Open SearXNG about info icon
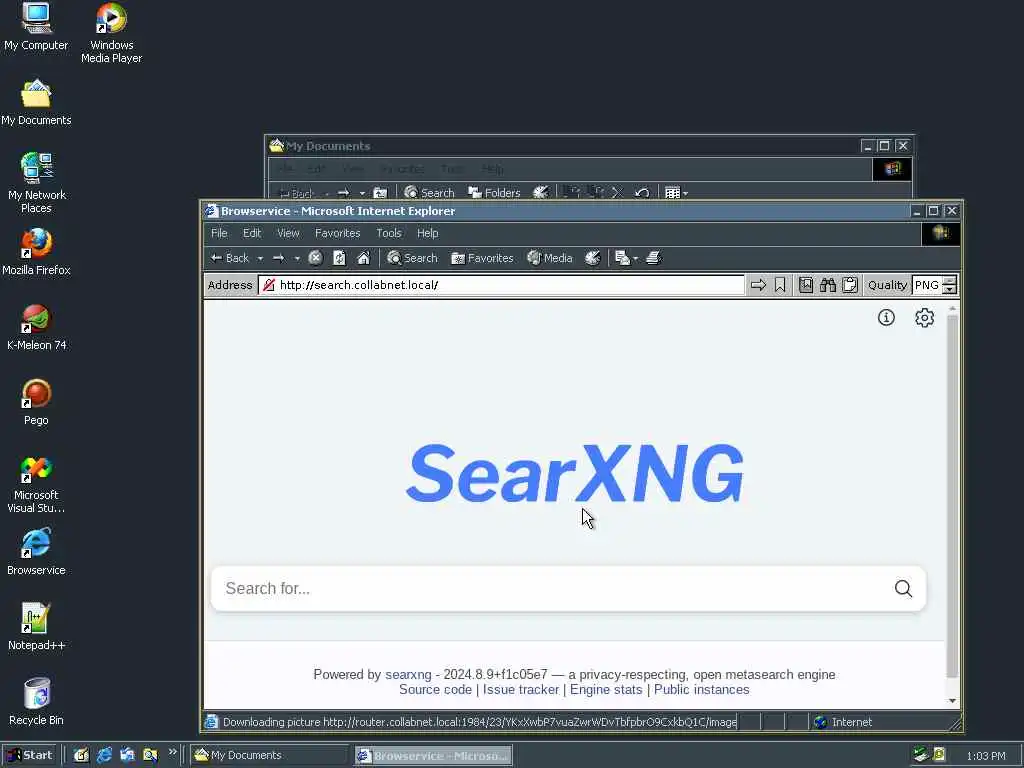Viewport: 1024px width, 768px height. [886, 317]
